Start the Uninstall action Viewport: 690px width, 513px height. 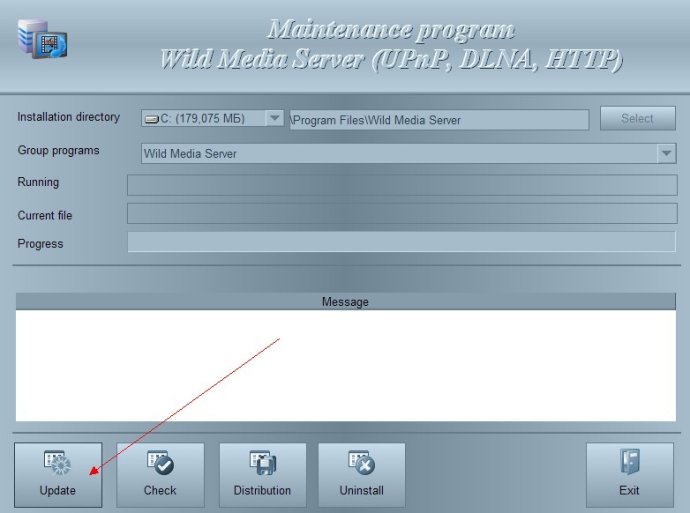362,475
